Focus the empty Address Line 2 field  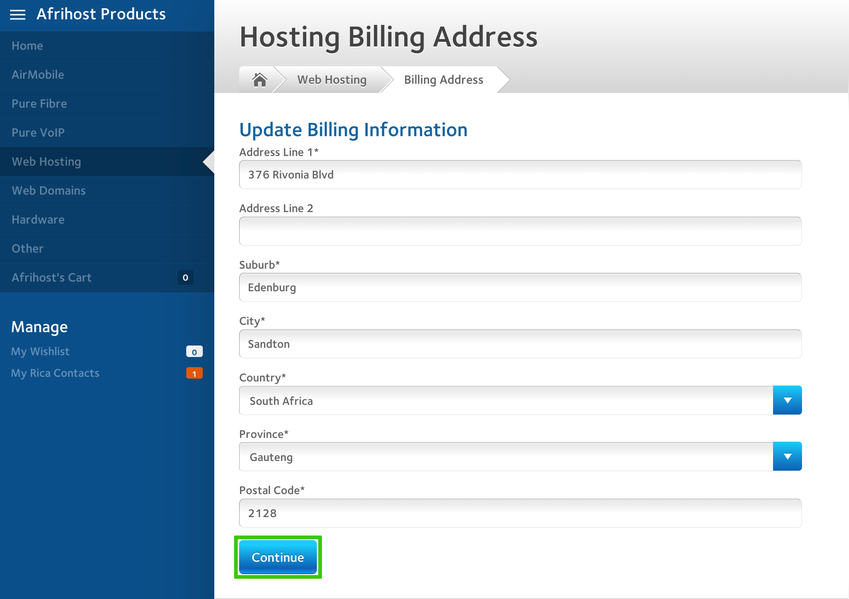(520, 231)
